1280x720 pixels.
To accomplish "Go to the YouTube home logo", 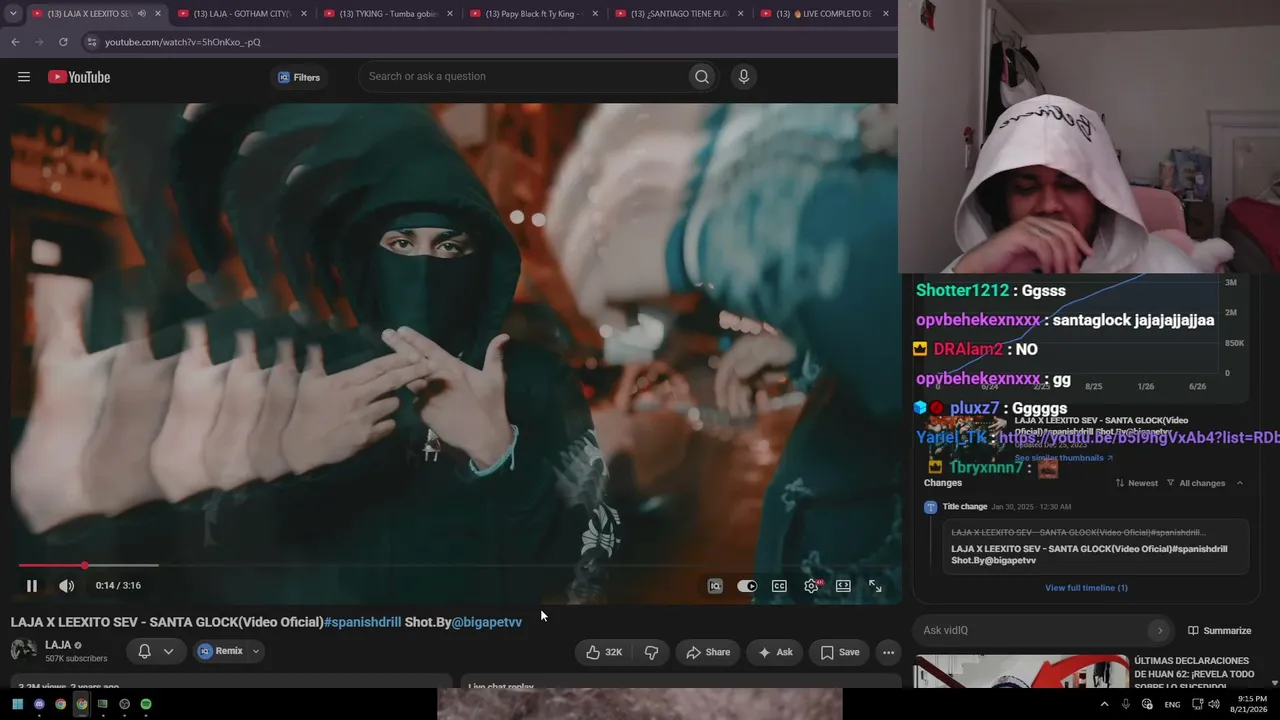I will click(x=79, y=77).
